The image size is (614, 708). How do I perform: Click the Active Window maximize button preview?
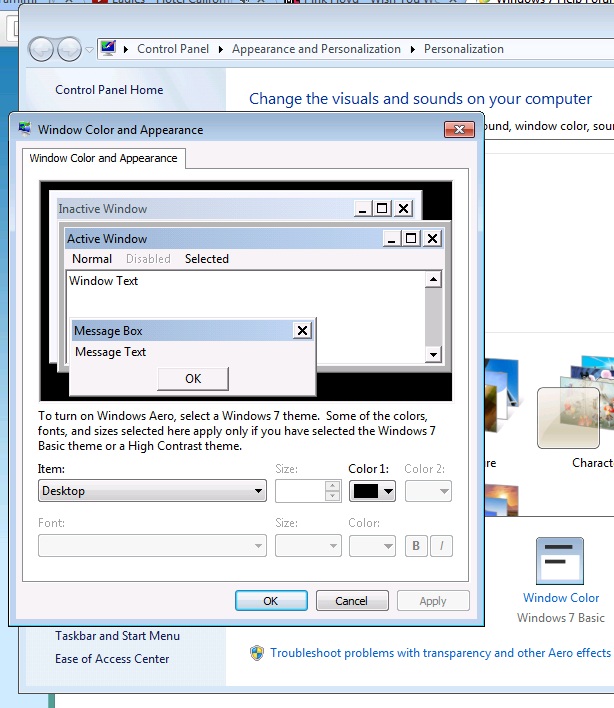[x=411, y=238]
